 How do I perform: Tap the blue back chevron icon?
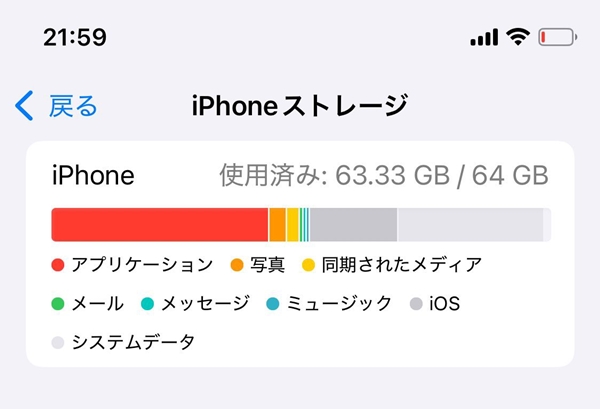pyautogui.click(x=24, y=106)
